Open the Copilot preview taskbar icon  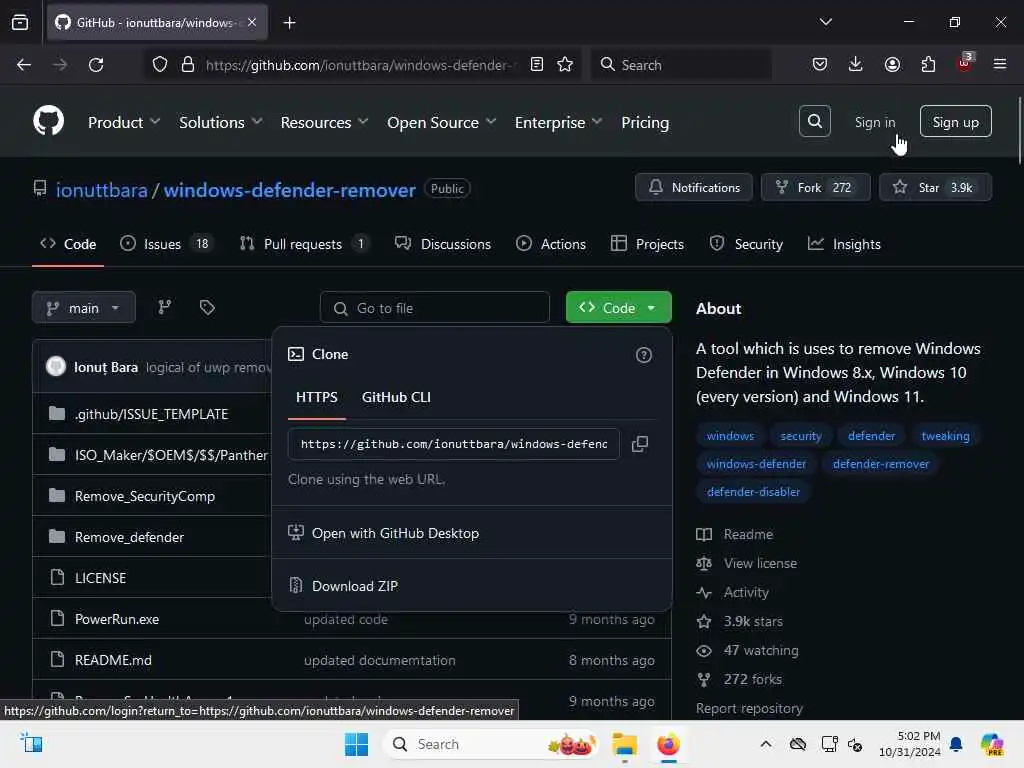(x=992, y=744)
